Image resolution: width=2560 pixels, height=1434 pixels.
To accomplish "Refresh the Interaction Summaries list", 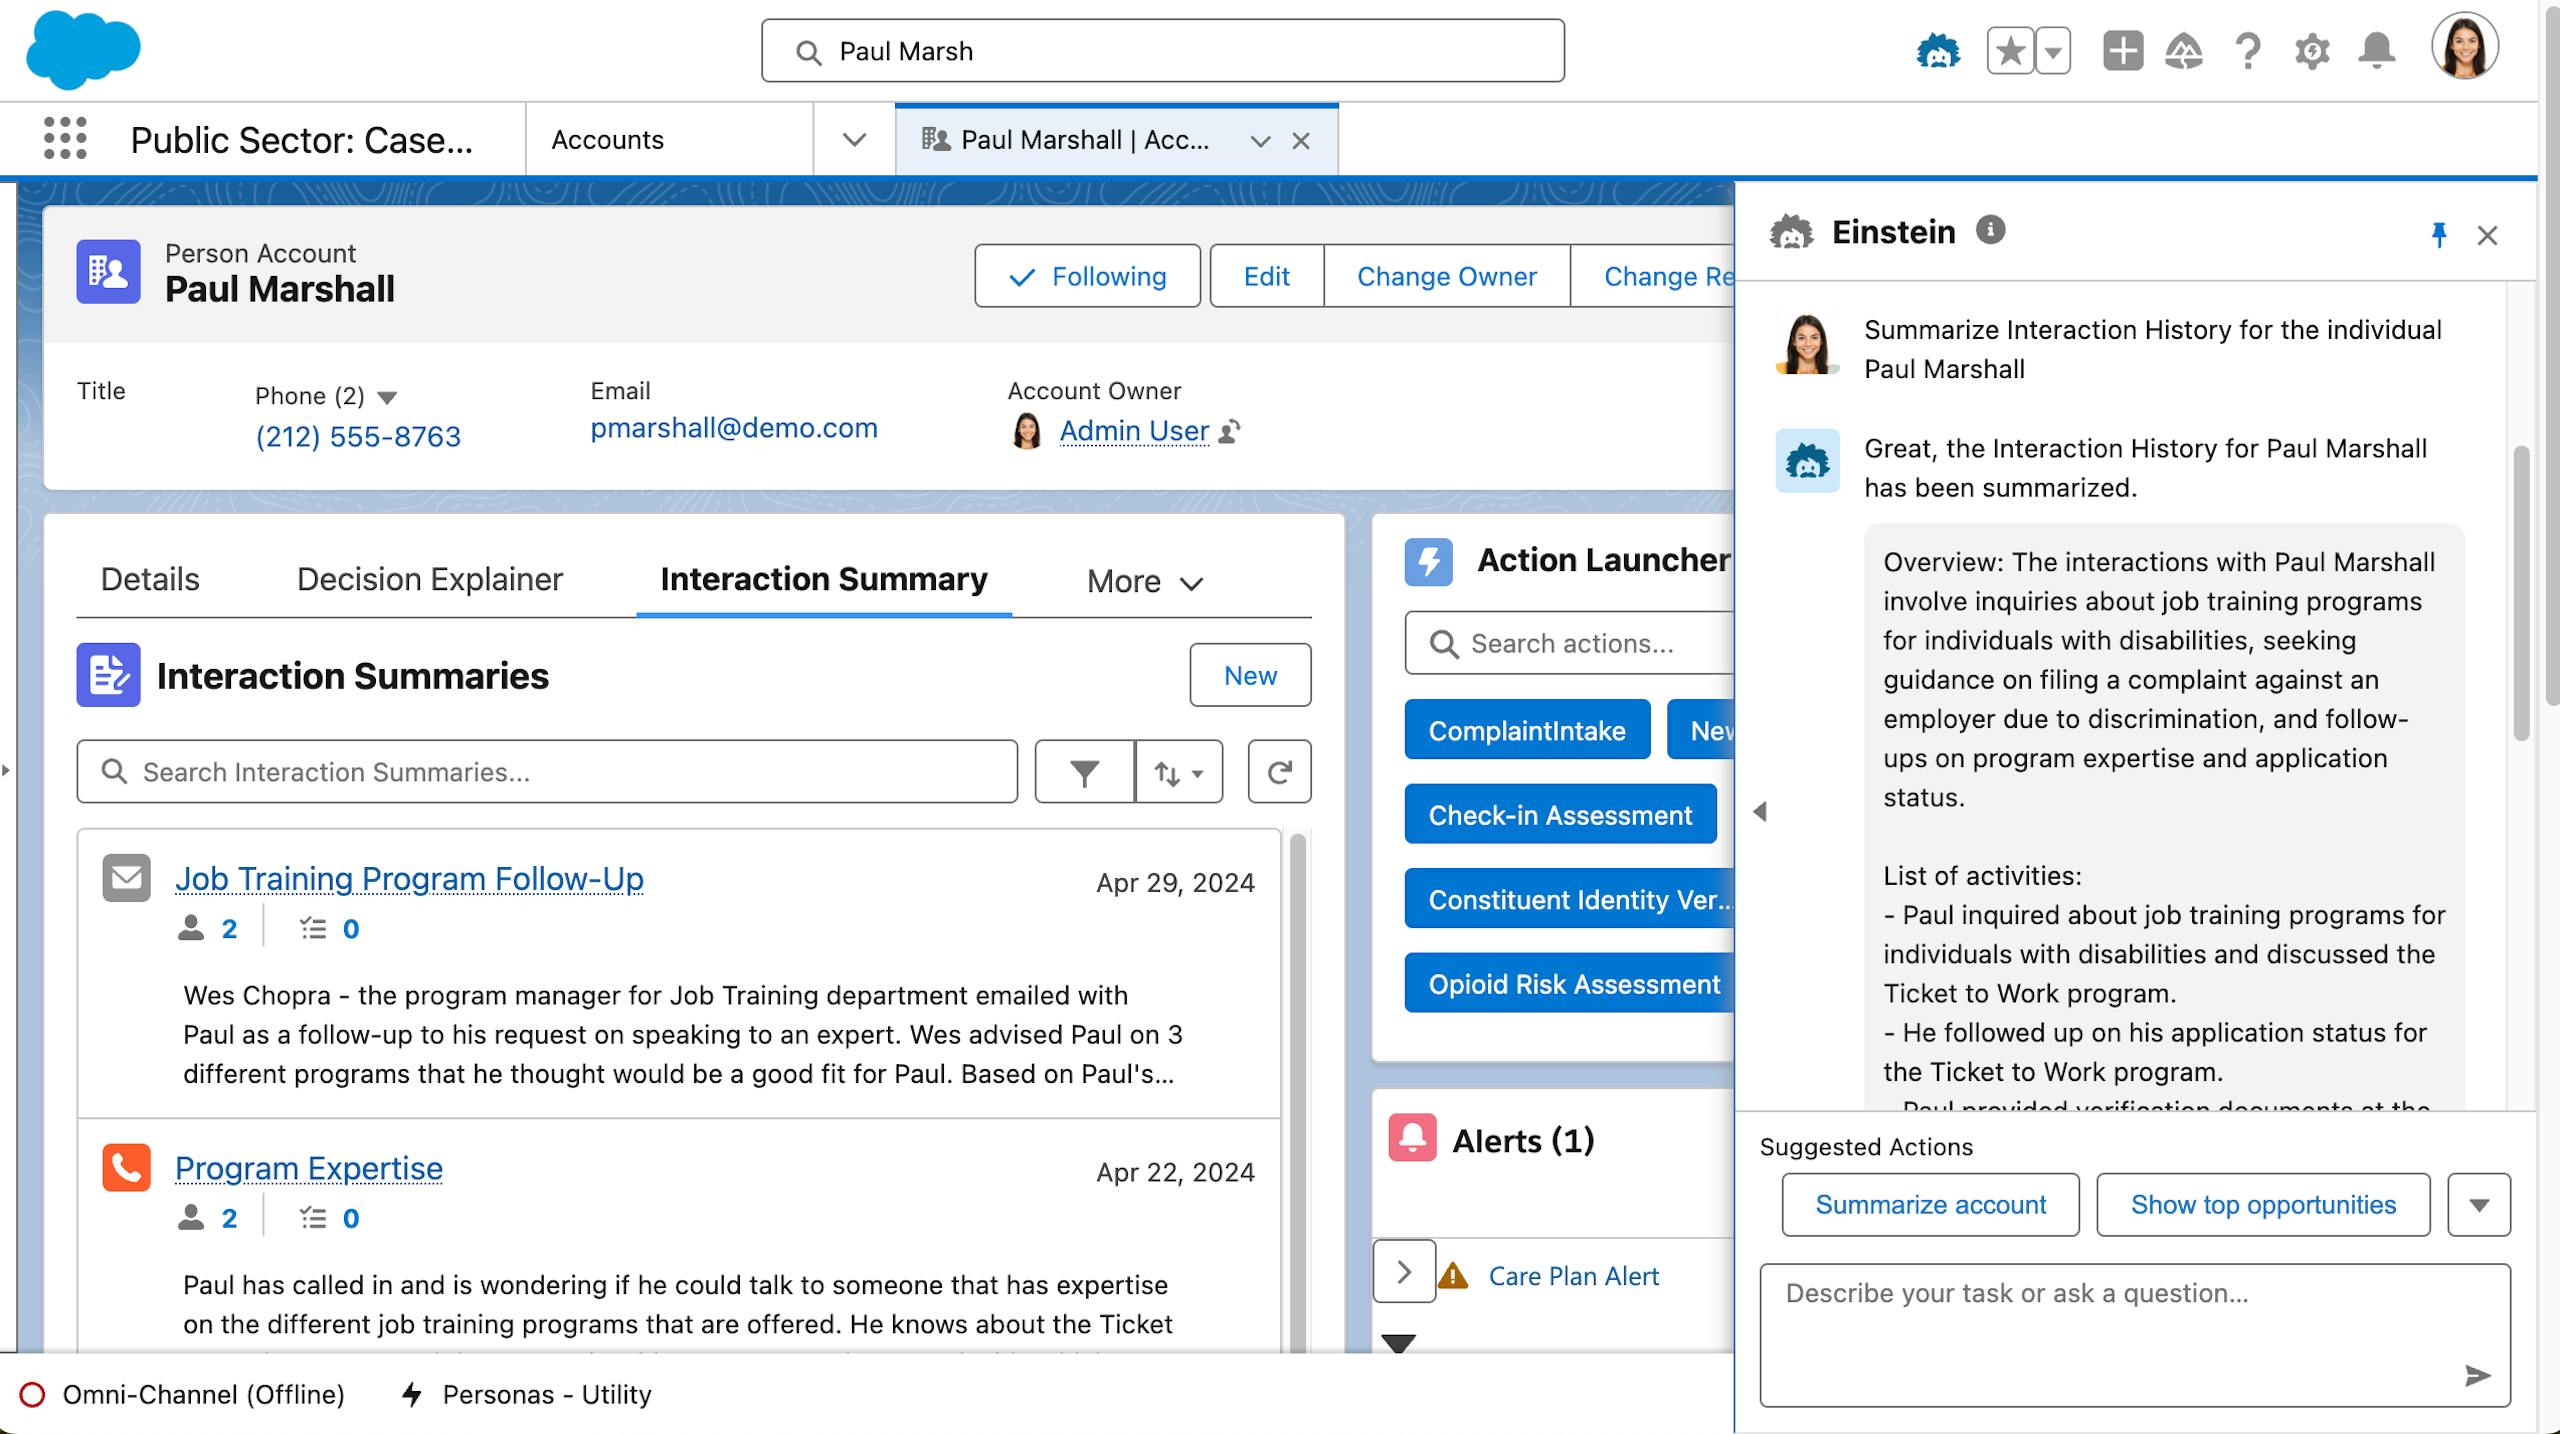I will click(x=1279, y=772).
